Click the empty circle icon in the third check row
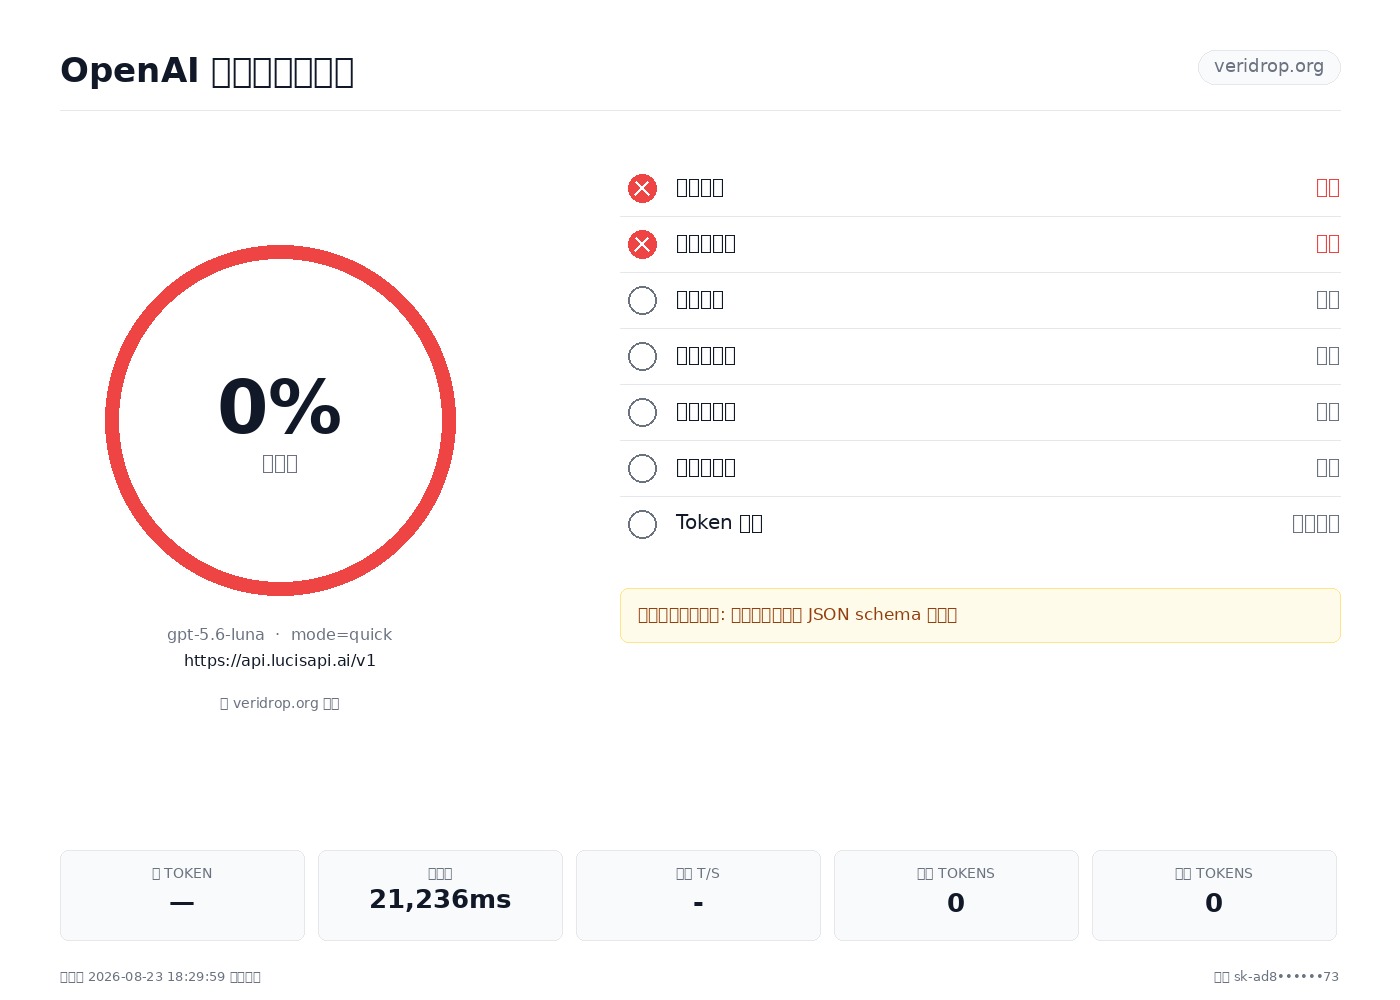This screenshot has width=1400, height=1000. 642,300
